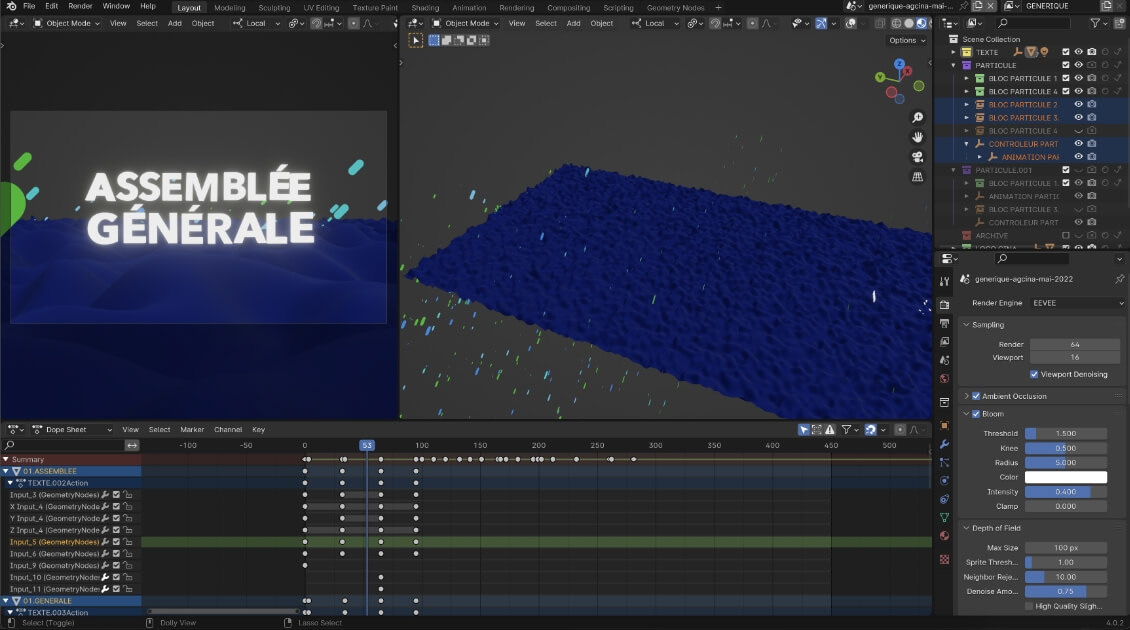Click the viewport zoom magnifier gizmo
Image resolution: width=1130 pixels, height=630 pixels.
(917, 117)
